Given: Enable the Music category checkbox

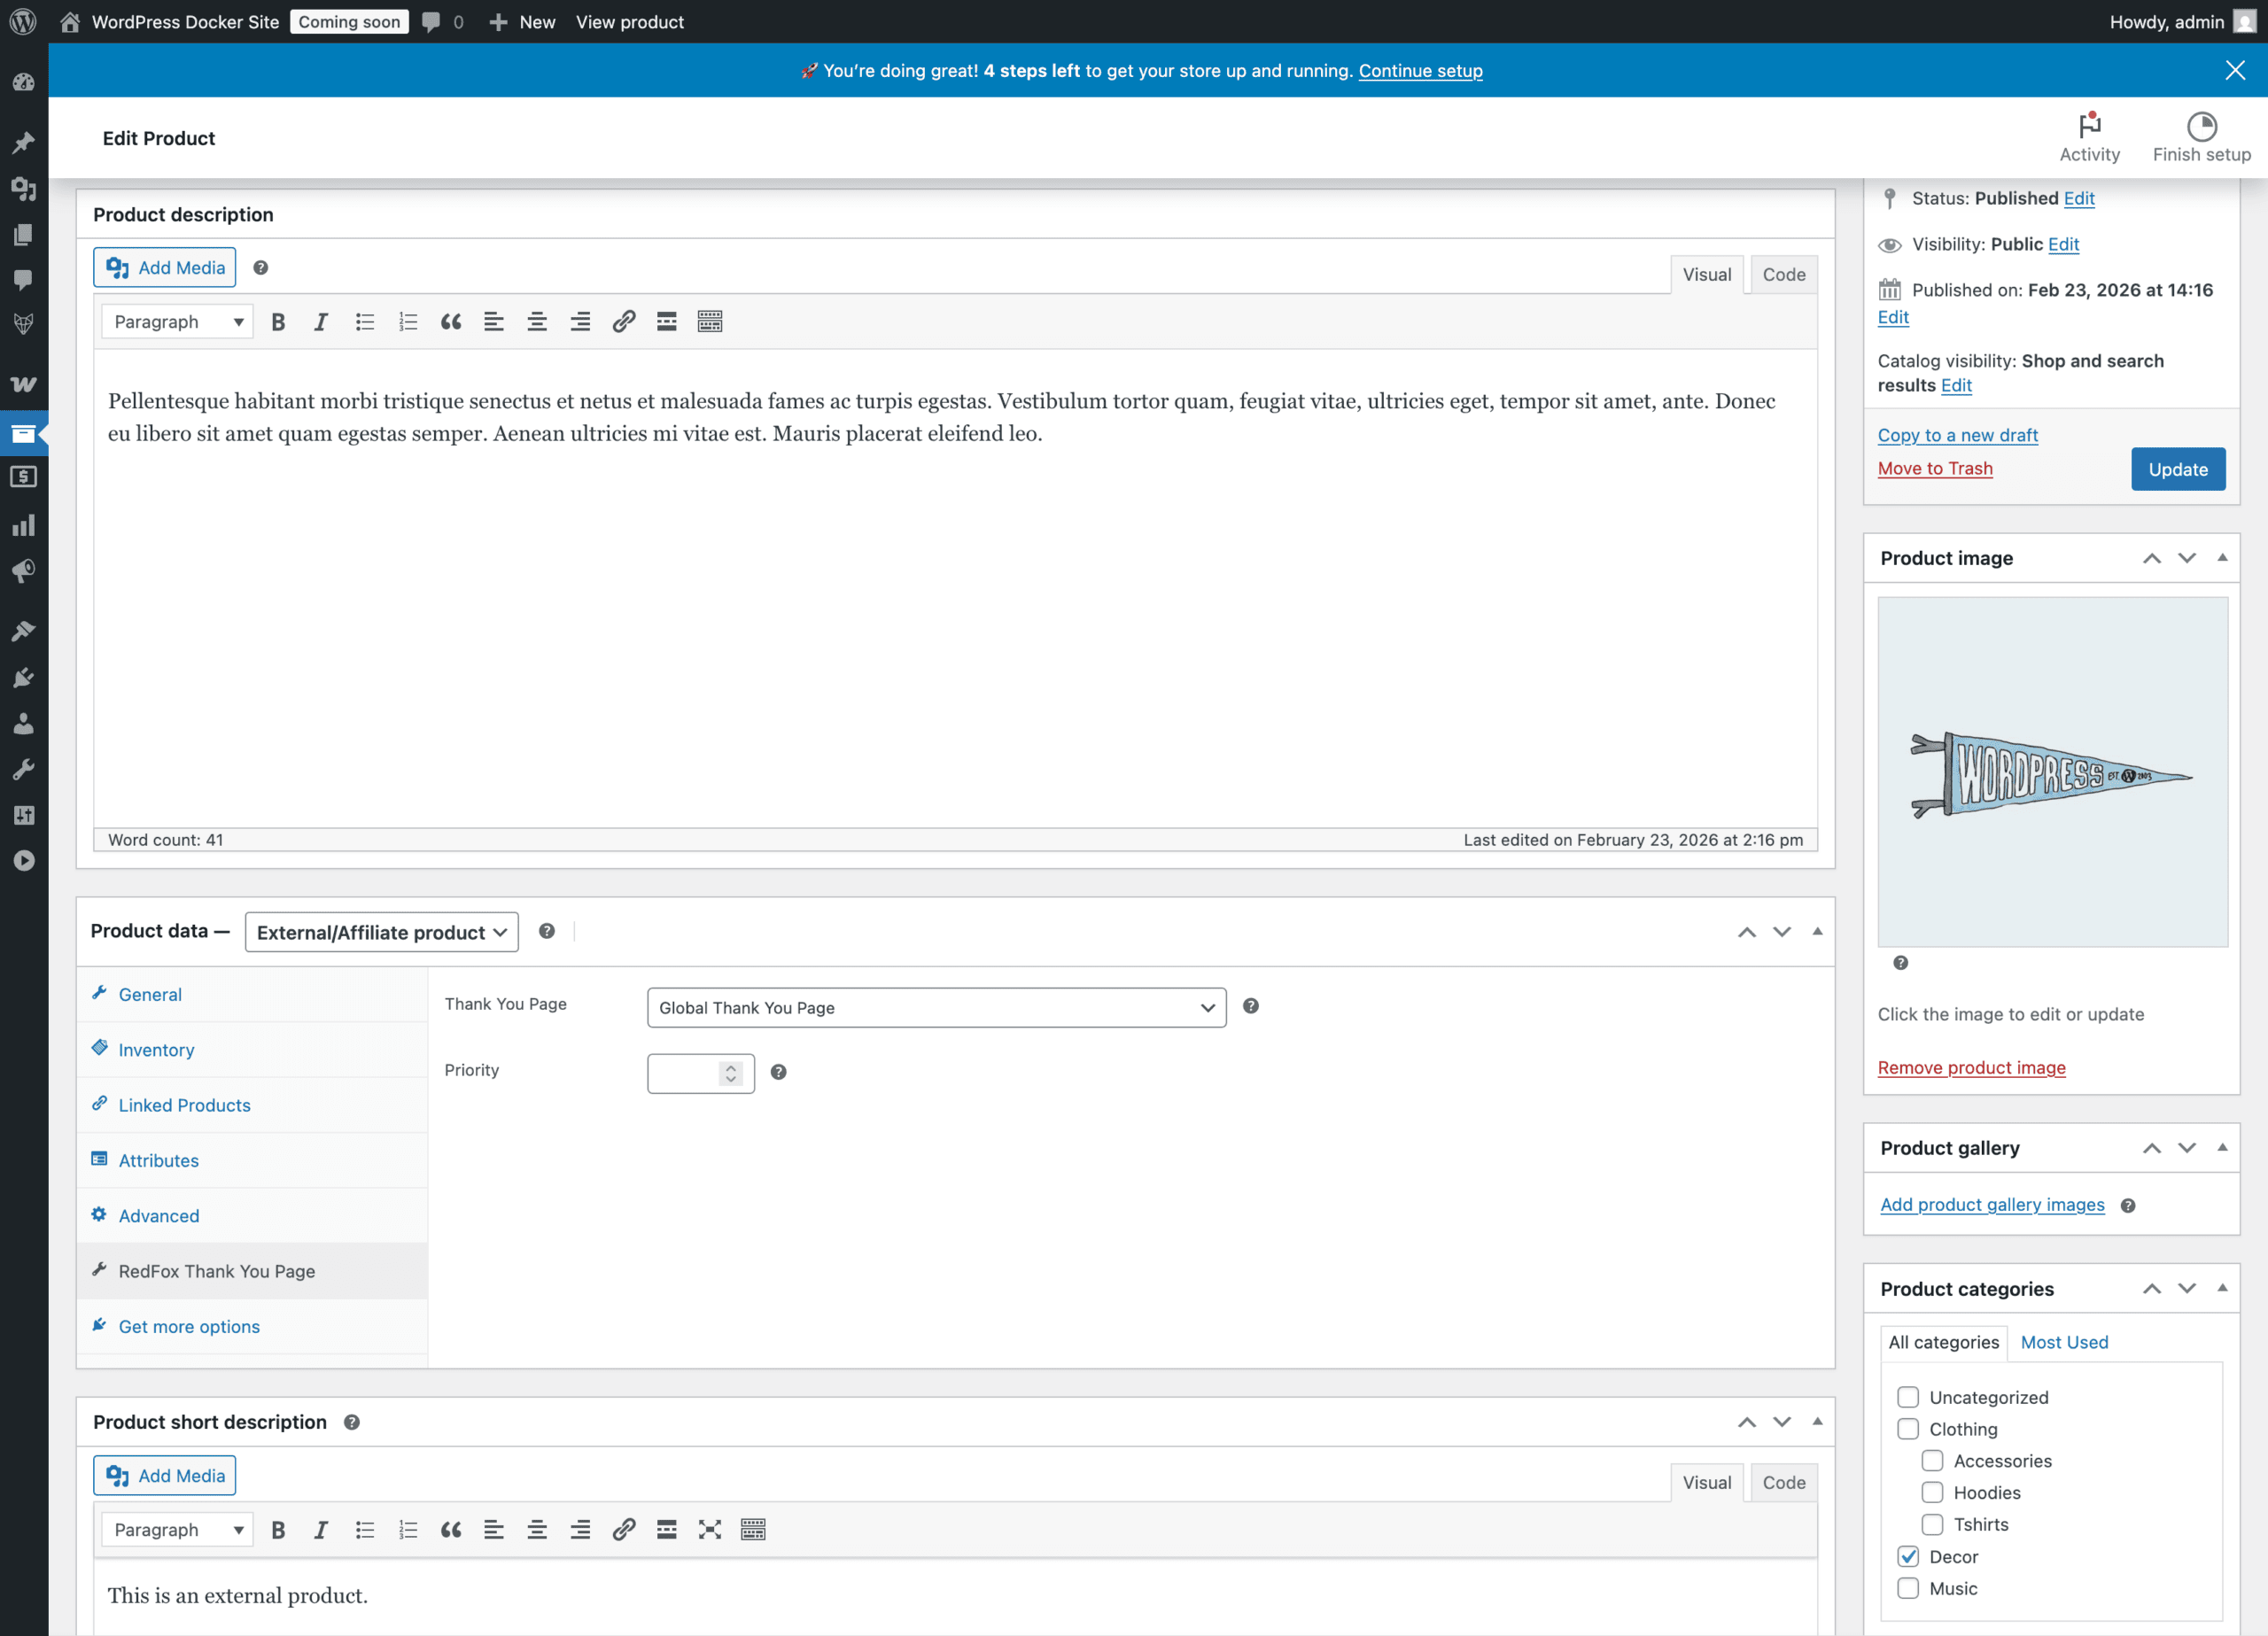Looking at the screenshot, I should (1908, 1589).
